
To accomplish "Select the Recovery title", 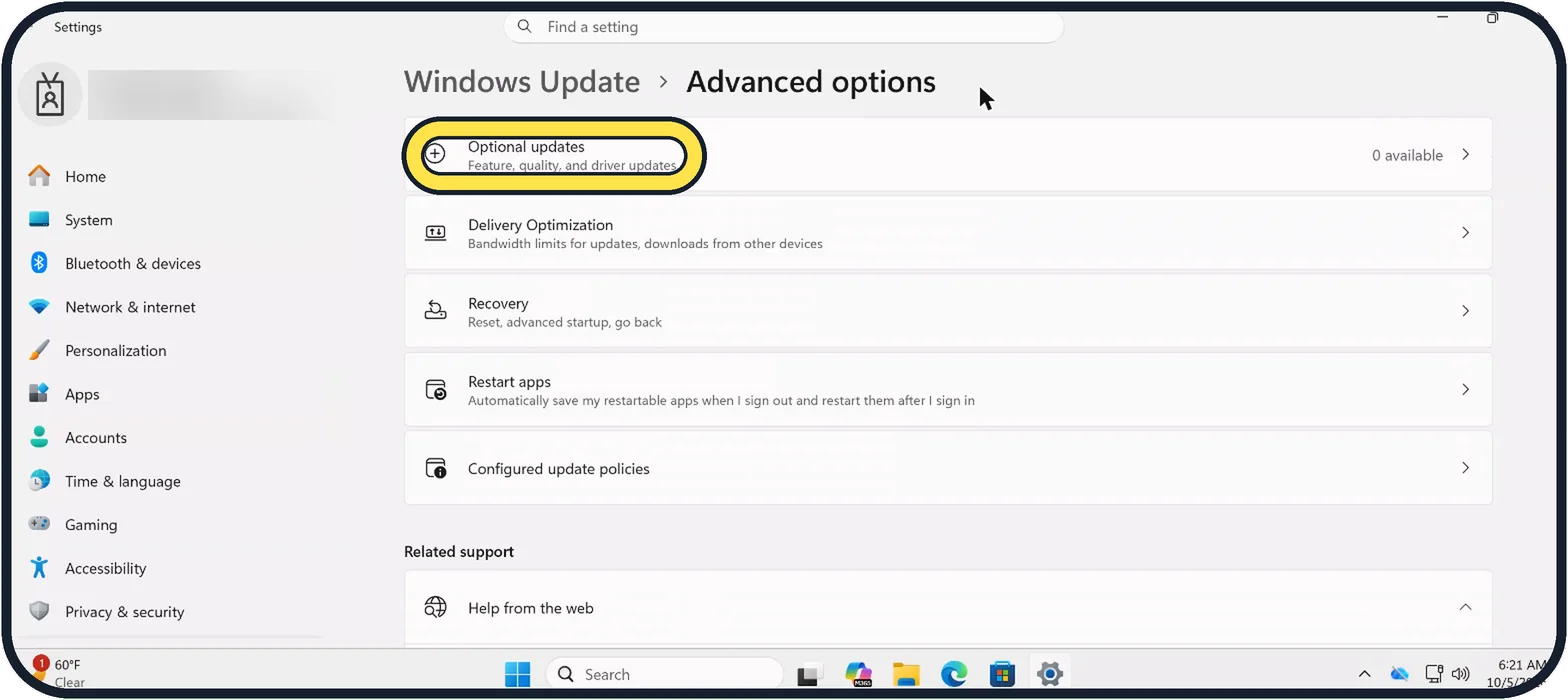I will [x=498, y=303].
